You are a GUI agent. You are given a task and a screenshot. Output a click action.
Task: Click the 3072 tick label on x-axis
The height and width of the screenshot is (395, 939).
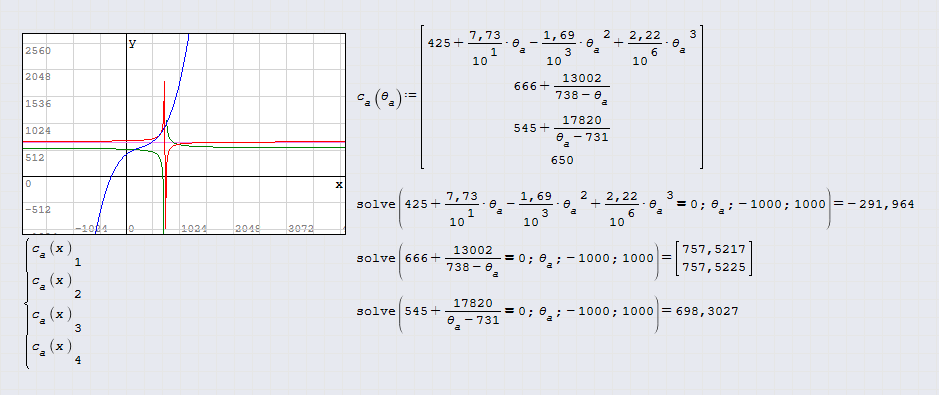[x=300, y=229]
